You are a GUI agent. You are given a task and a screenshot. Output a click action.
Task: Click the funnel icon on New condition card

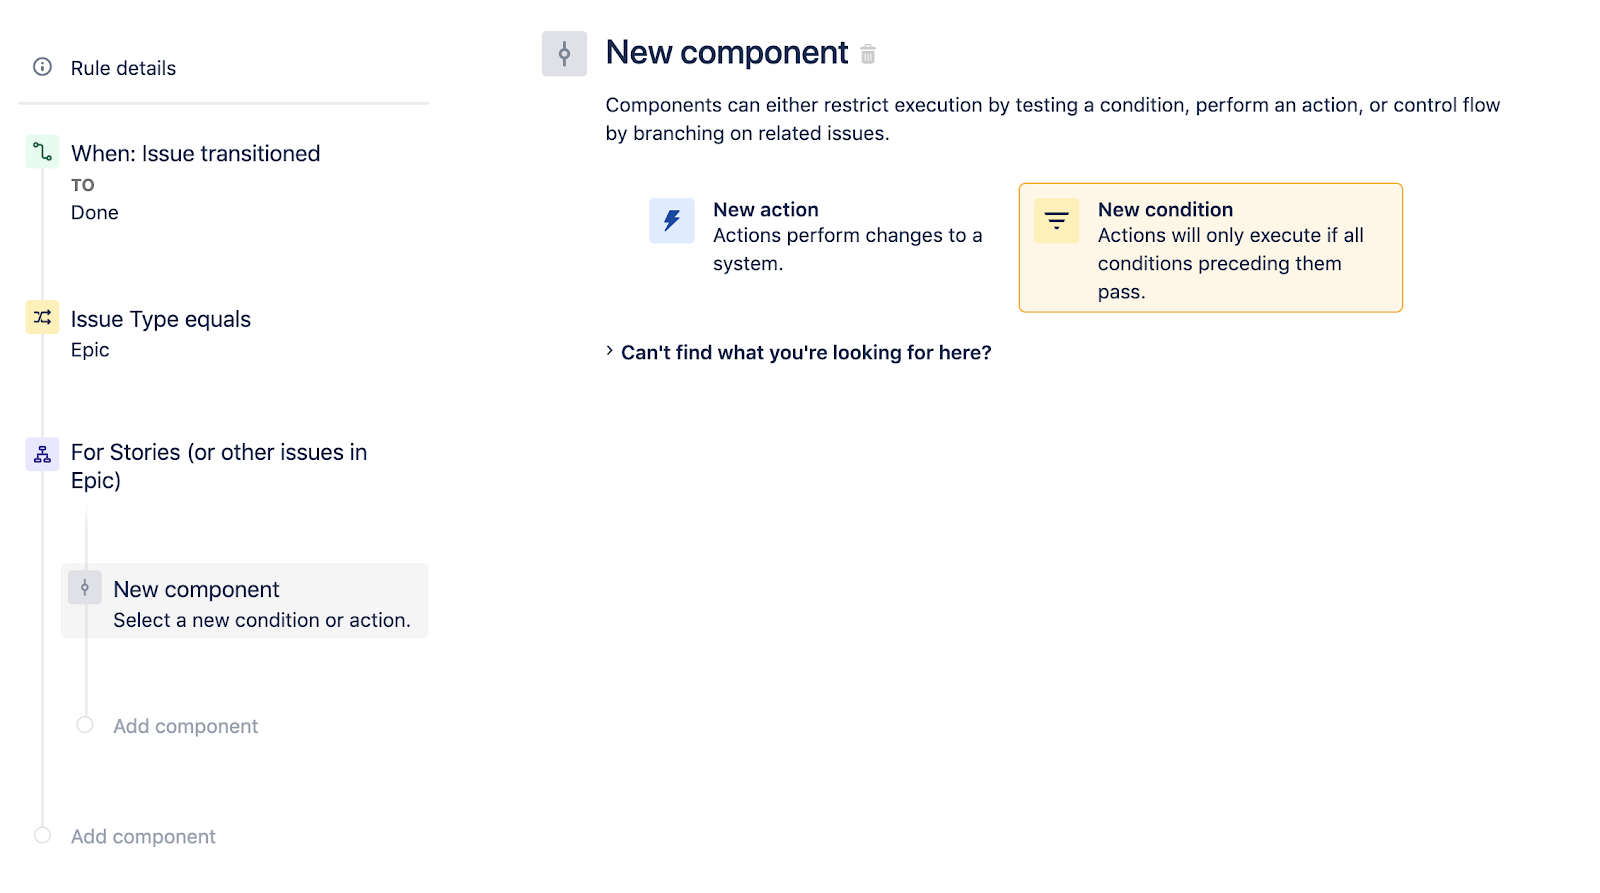click(1056, 220)
